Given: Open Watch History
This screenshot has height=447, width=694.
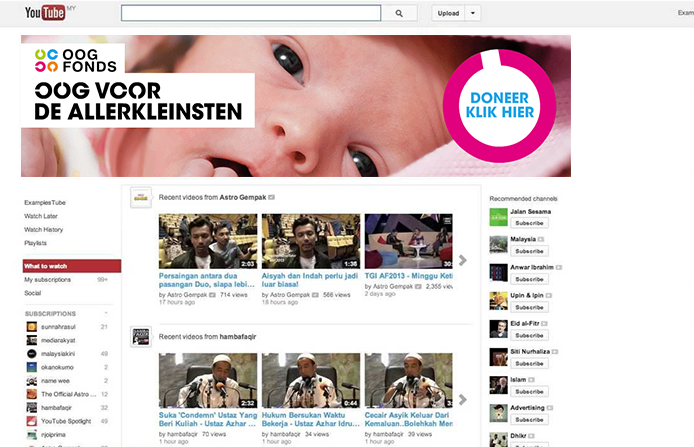Looking at the screenshot, I should click(x=43, y=230).
